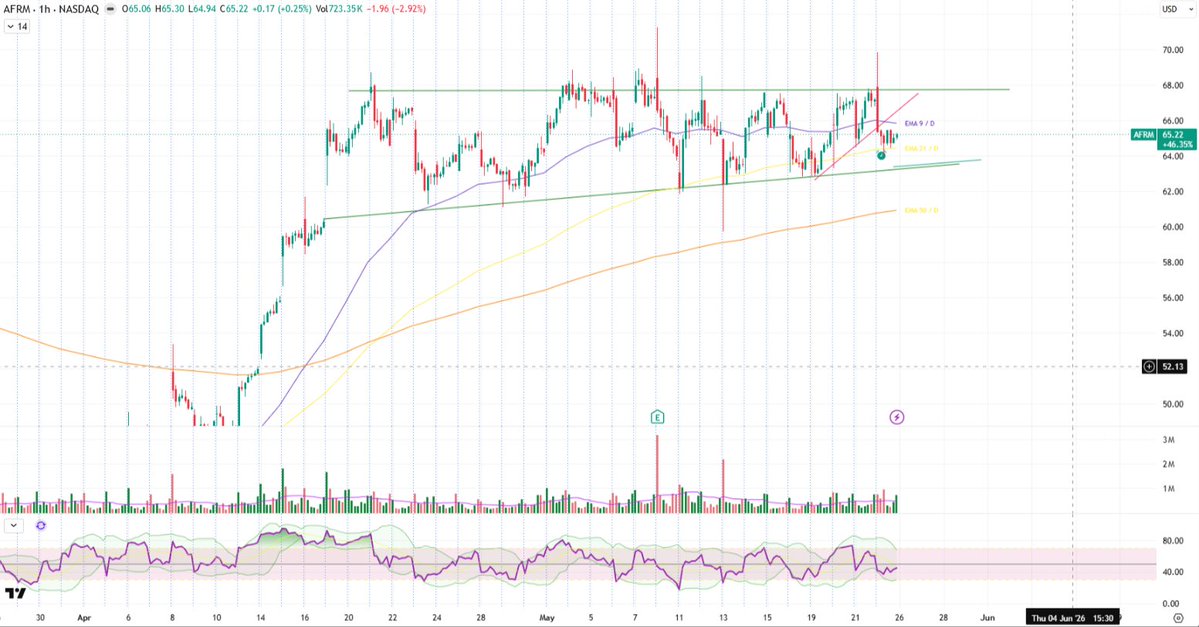
Task: Click the 54.00 price scale value
Action: coord(1173,333)
